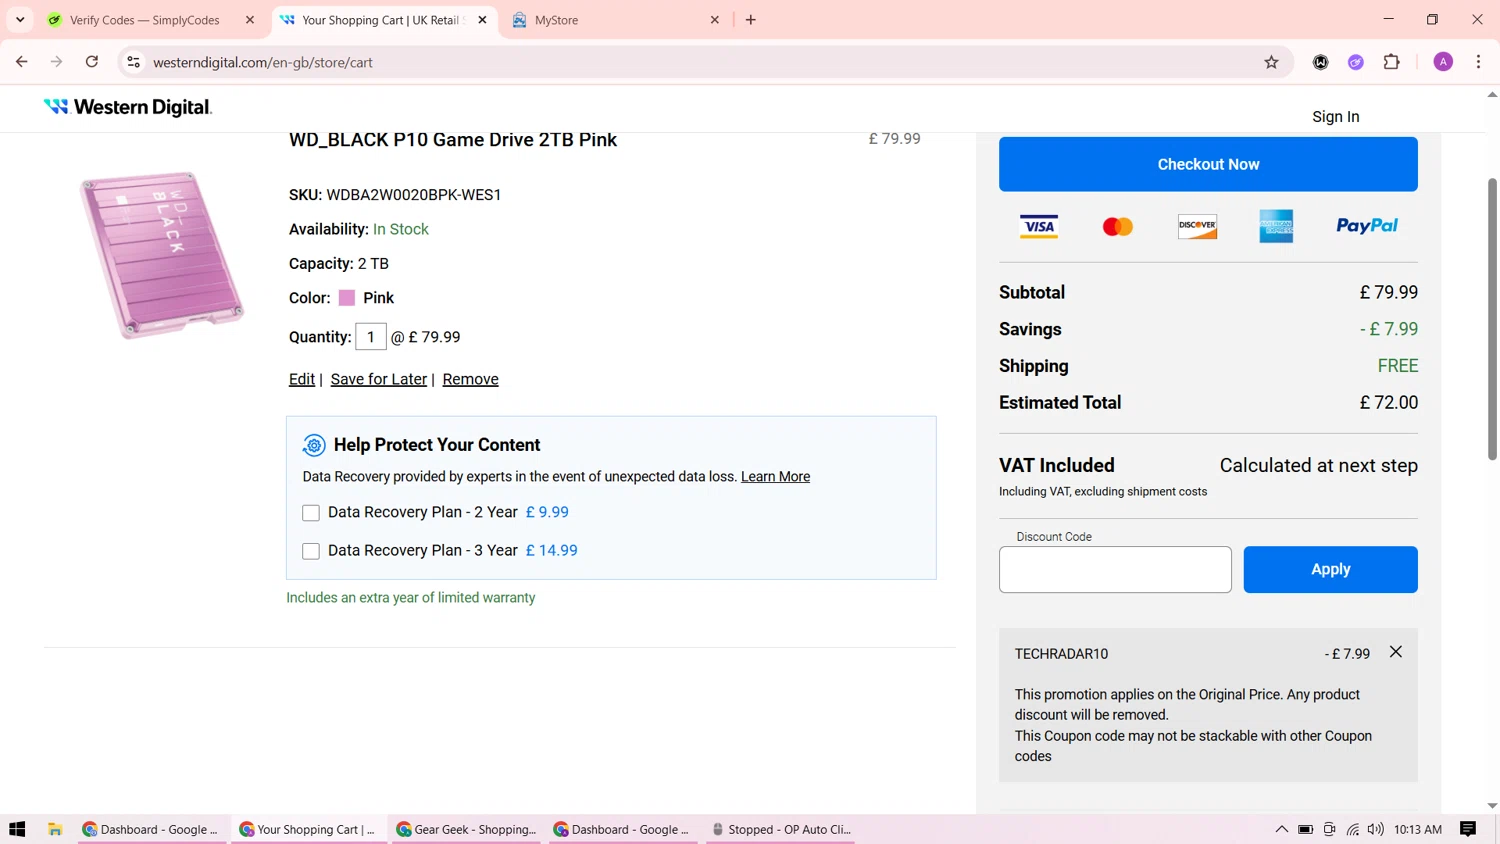Open a new browser tab

[x=751, y=20]
